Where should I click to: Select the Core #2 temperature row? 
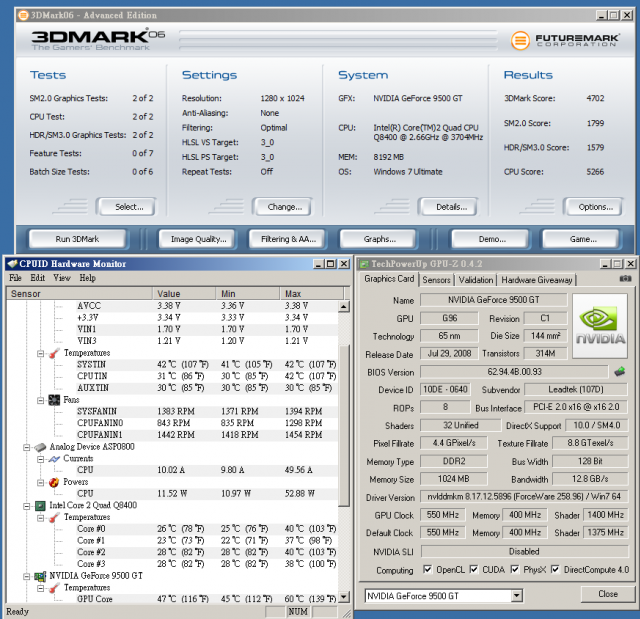tap(172, 552)
